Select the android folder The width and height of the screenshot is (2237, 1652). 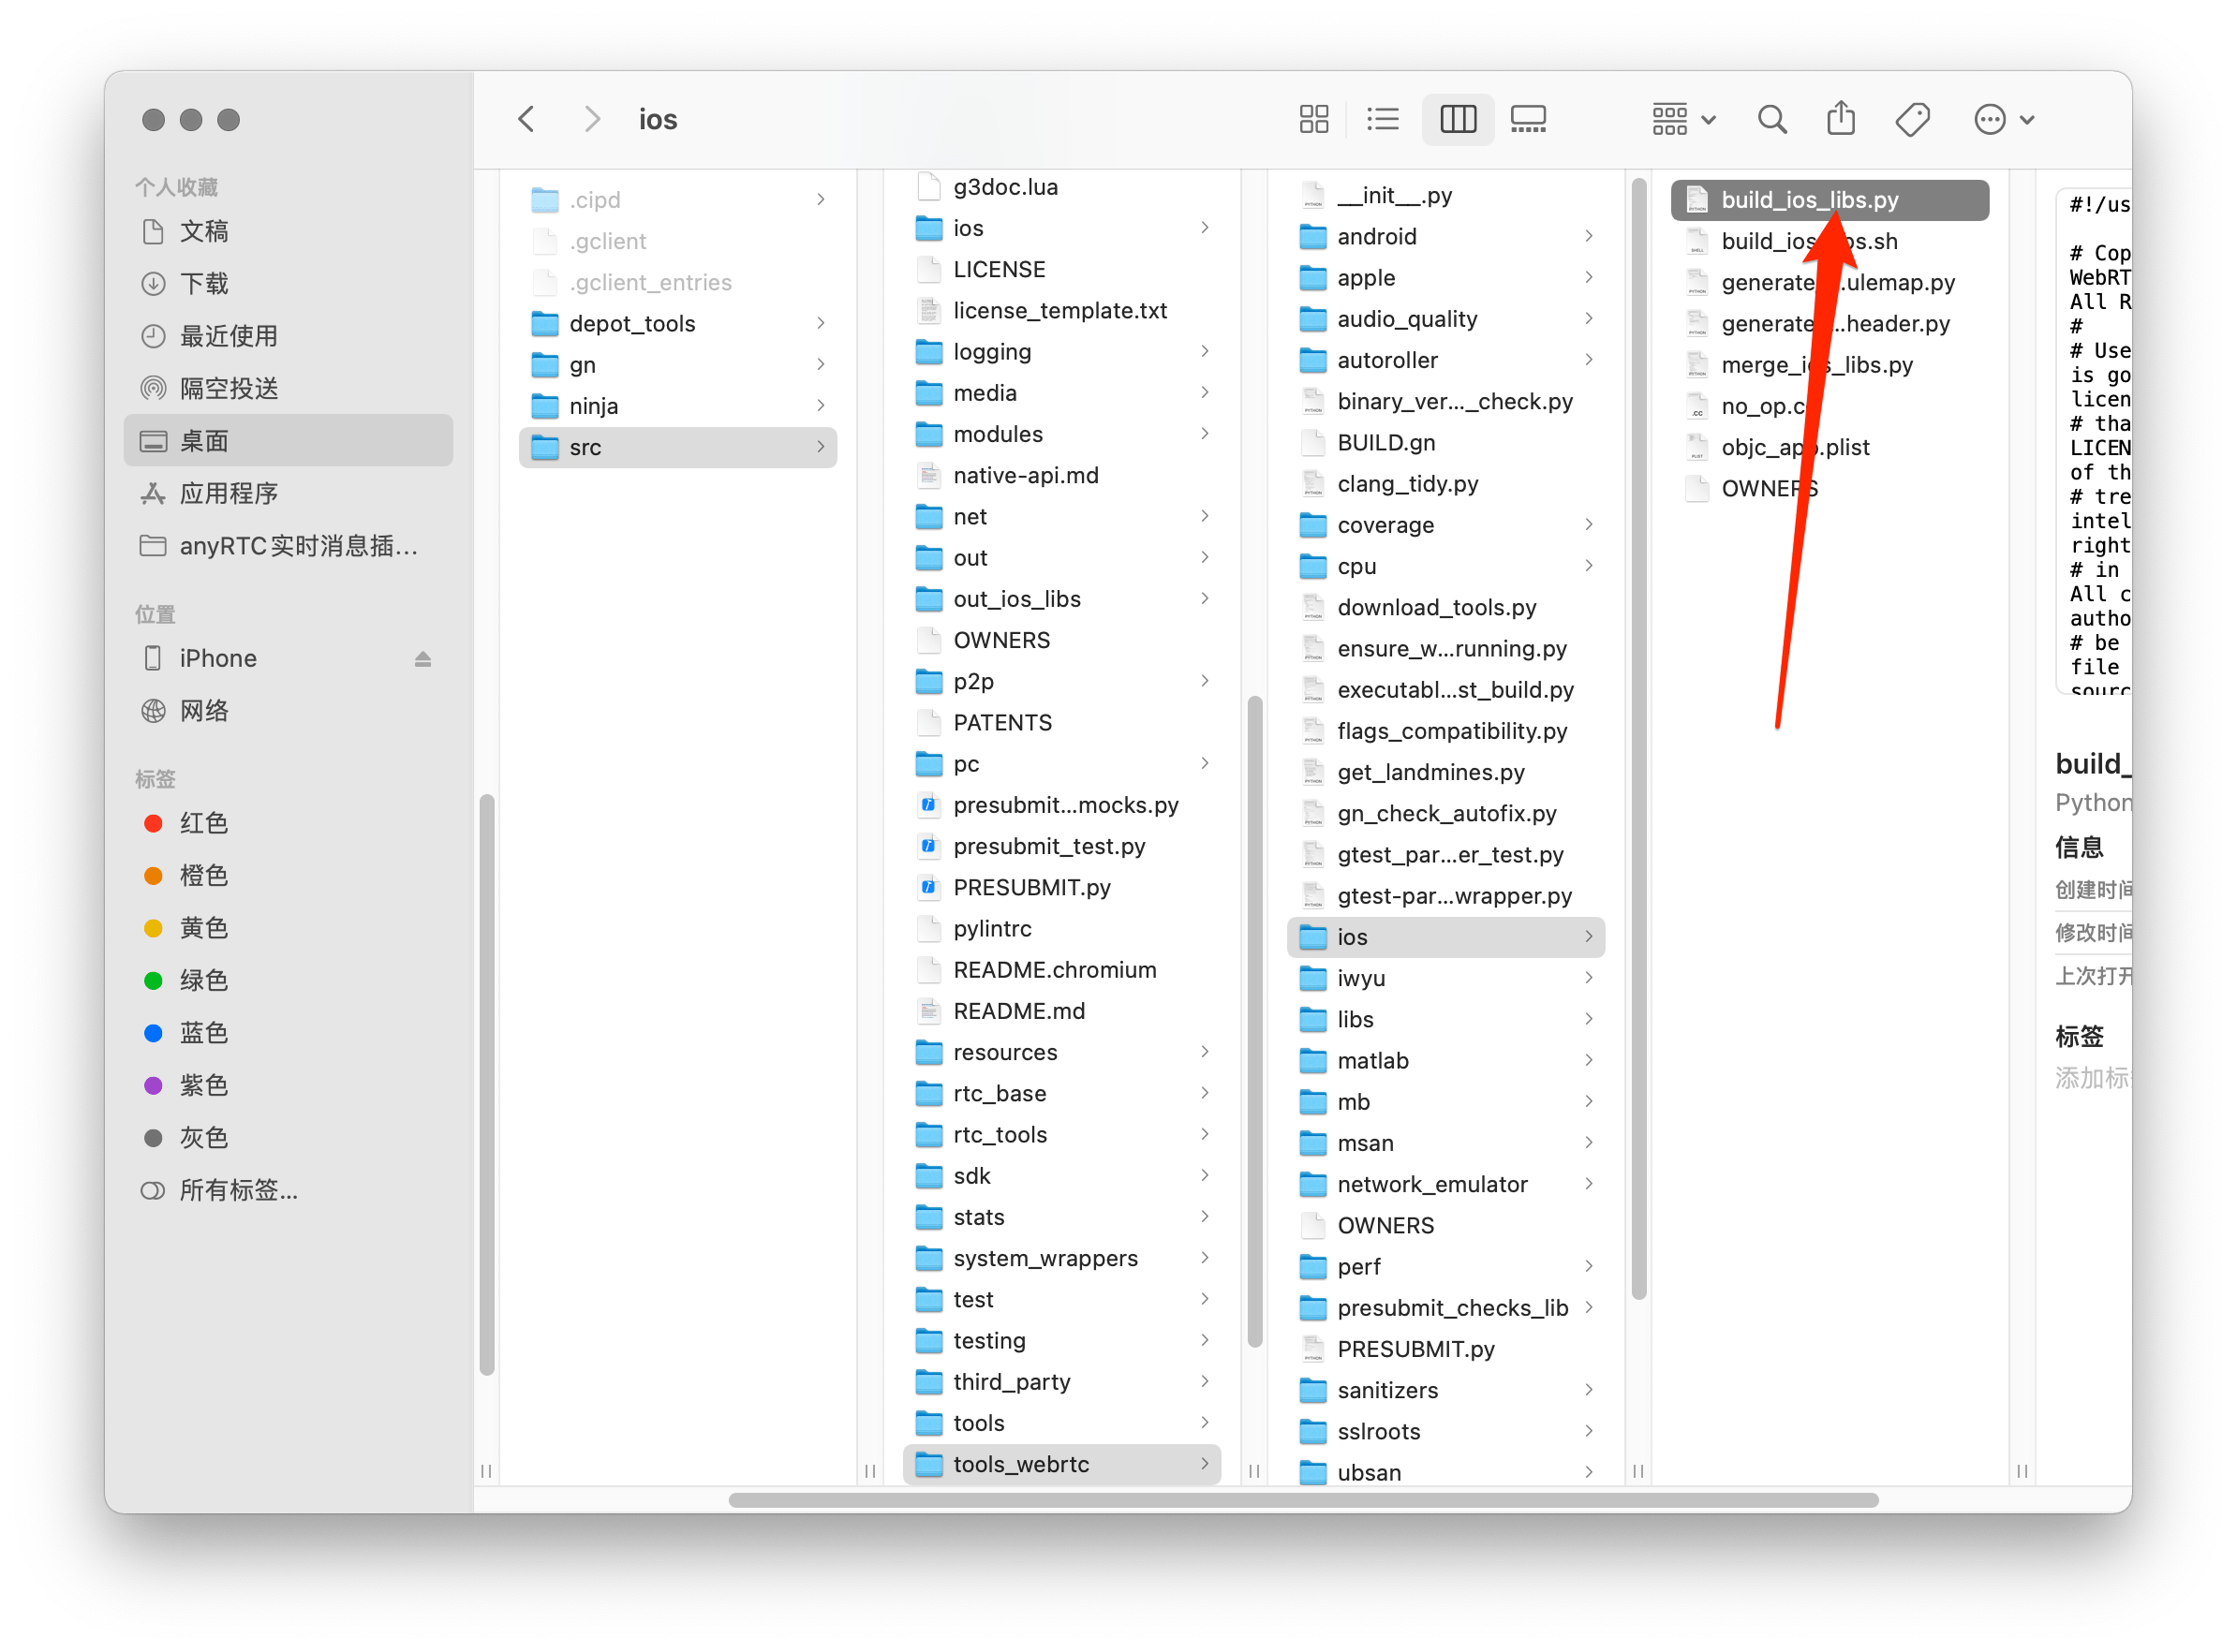coord(1377,236)
